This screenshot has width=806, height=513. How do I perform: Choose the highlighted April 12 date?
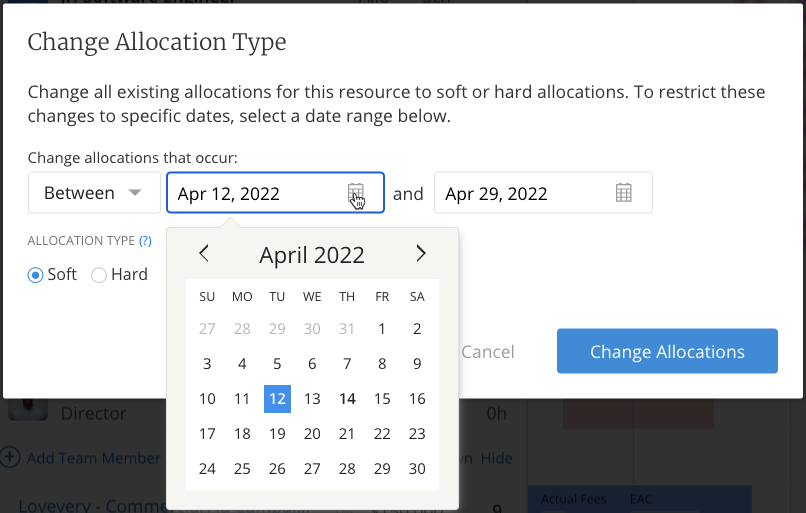[277, 399]
